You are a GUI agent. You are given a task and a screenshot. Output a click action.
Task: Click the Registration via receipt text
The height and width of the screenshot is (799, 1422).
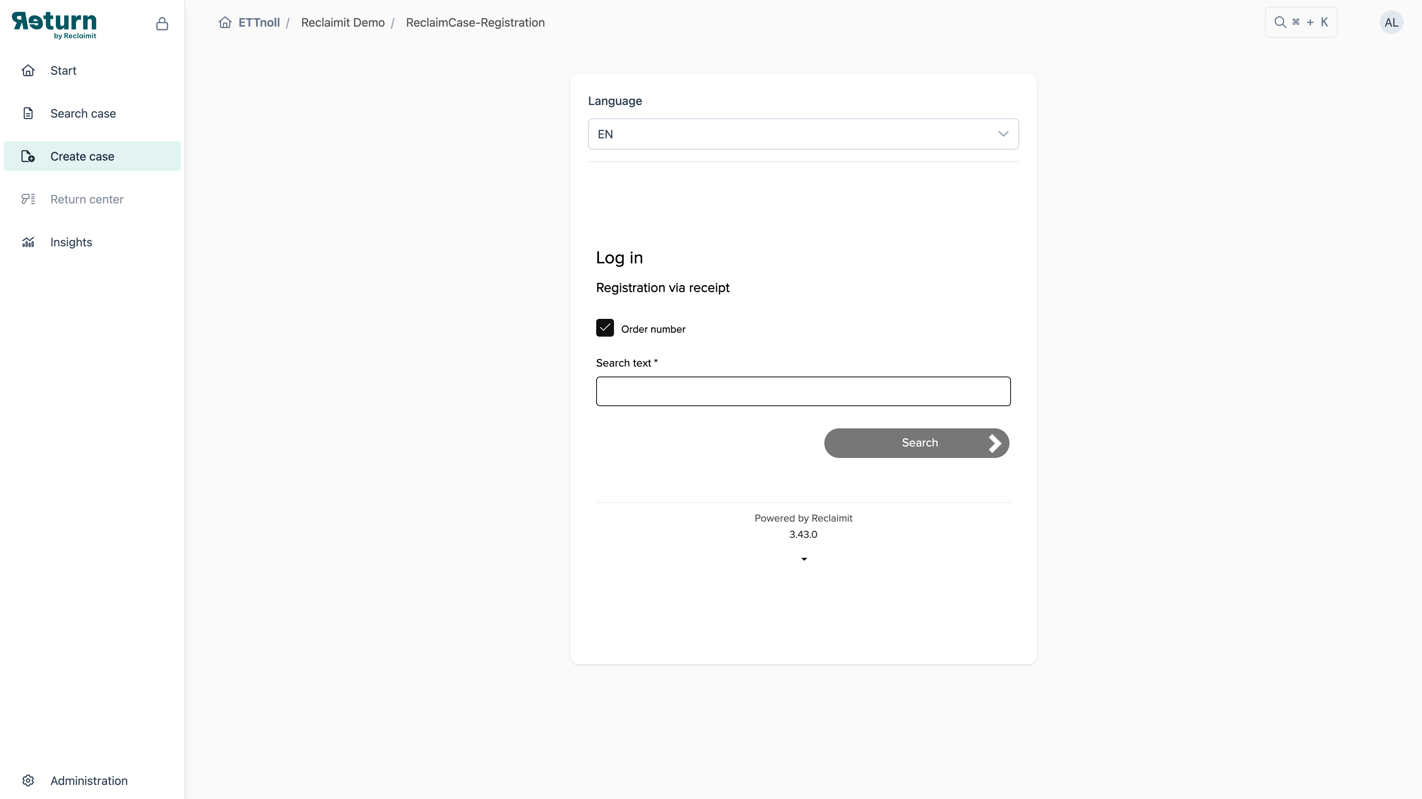pos(663,288)
